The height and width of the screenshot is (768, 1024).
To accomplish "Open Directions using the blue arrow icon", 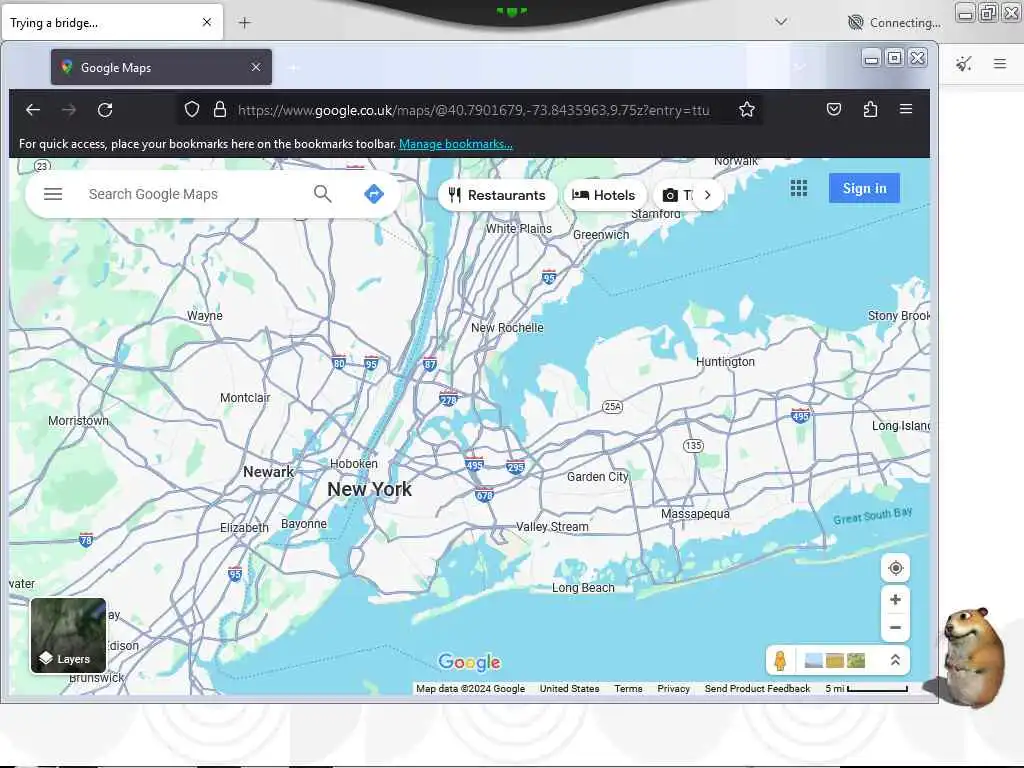I will [374, 194].
